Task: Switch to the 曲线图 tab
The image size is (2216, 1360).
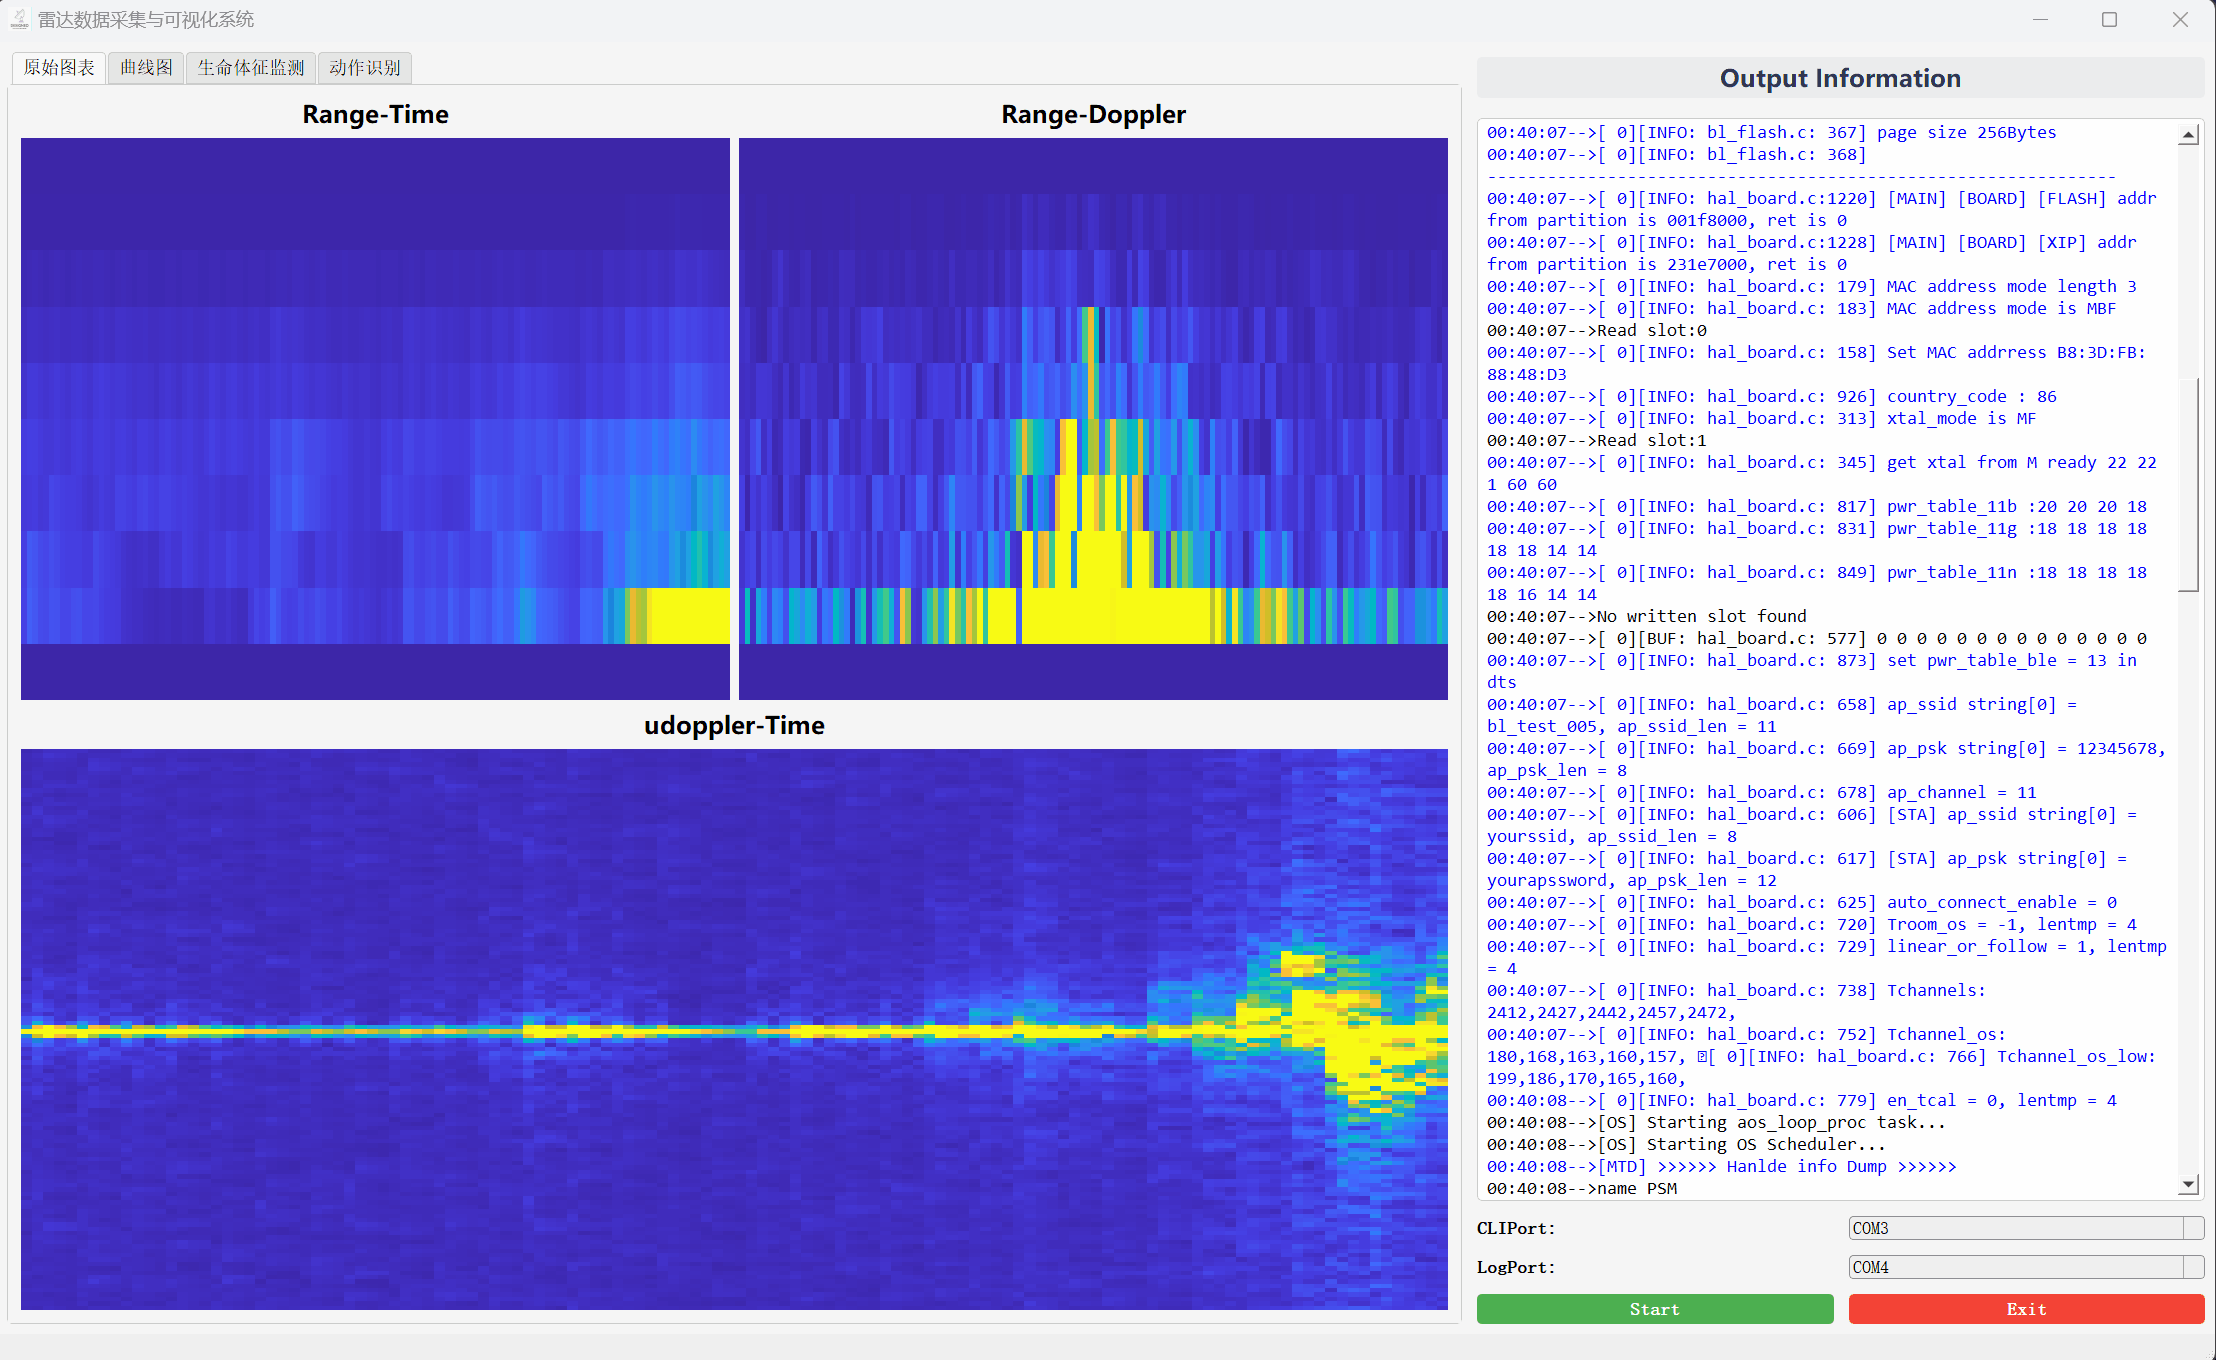Action: coord(145,67)
